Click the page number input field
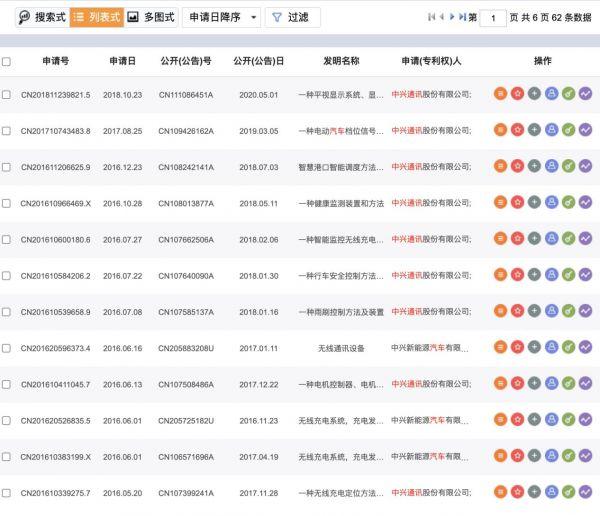The image size is (600, 516). coord(493,18)
